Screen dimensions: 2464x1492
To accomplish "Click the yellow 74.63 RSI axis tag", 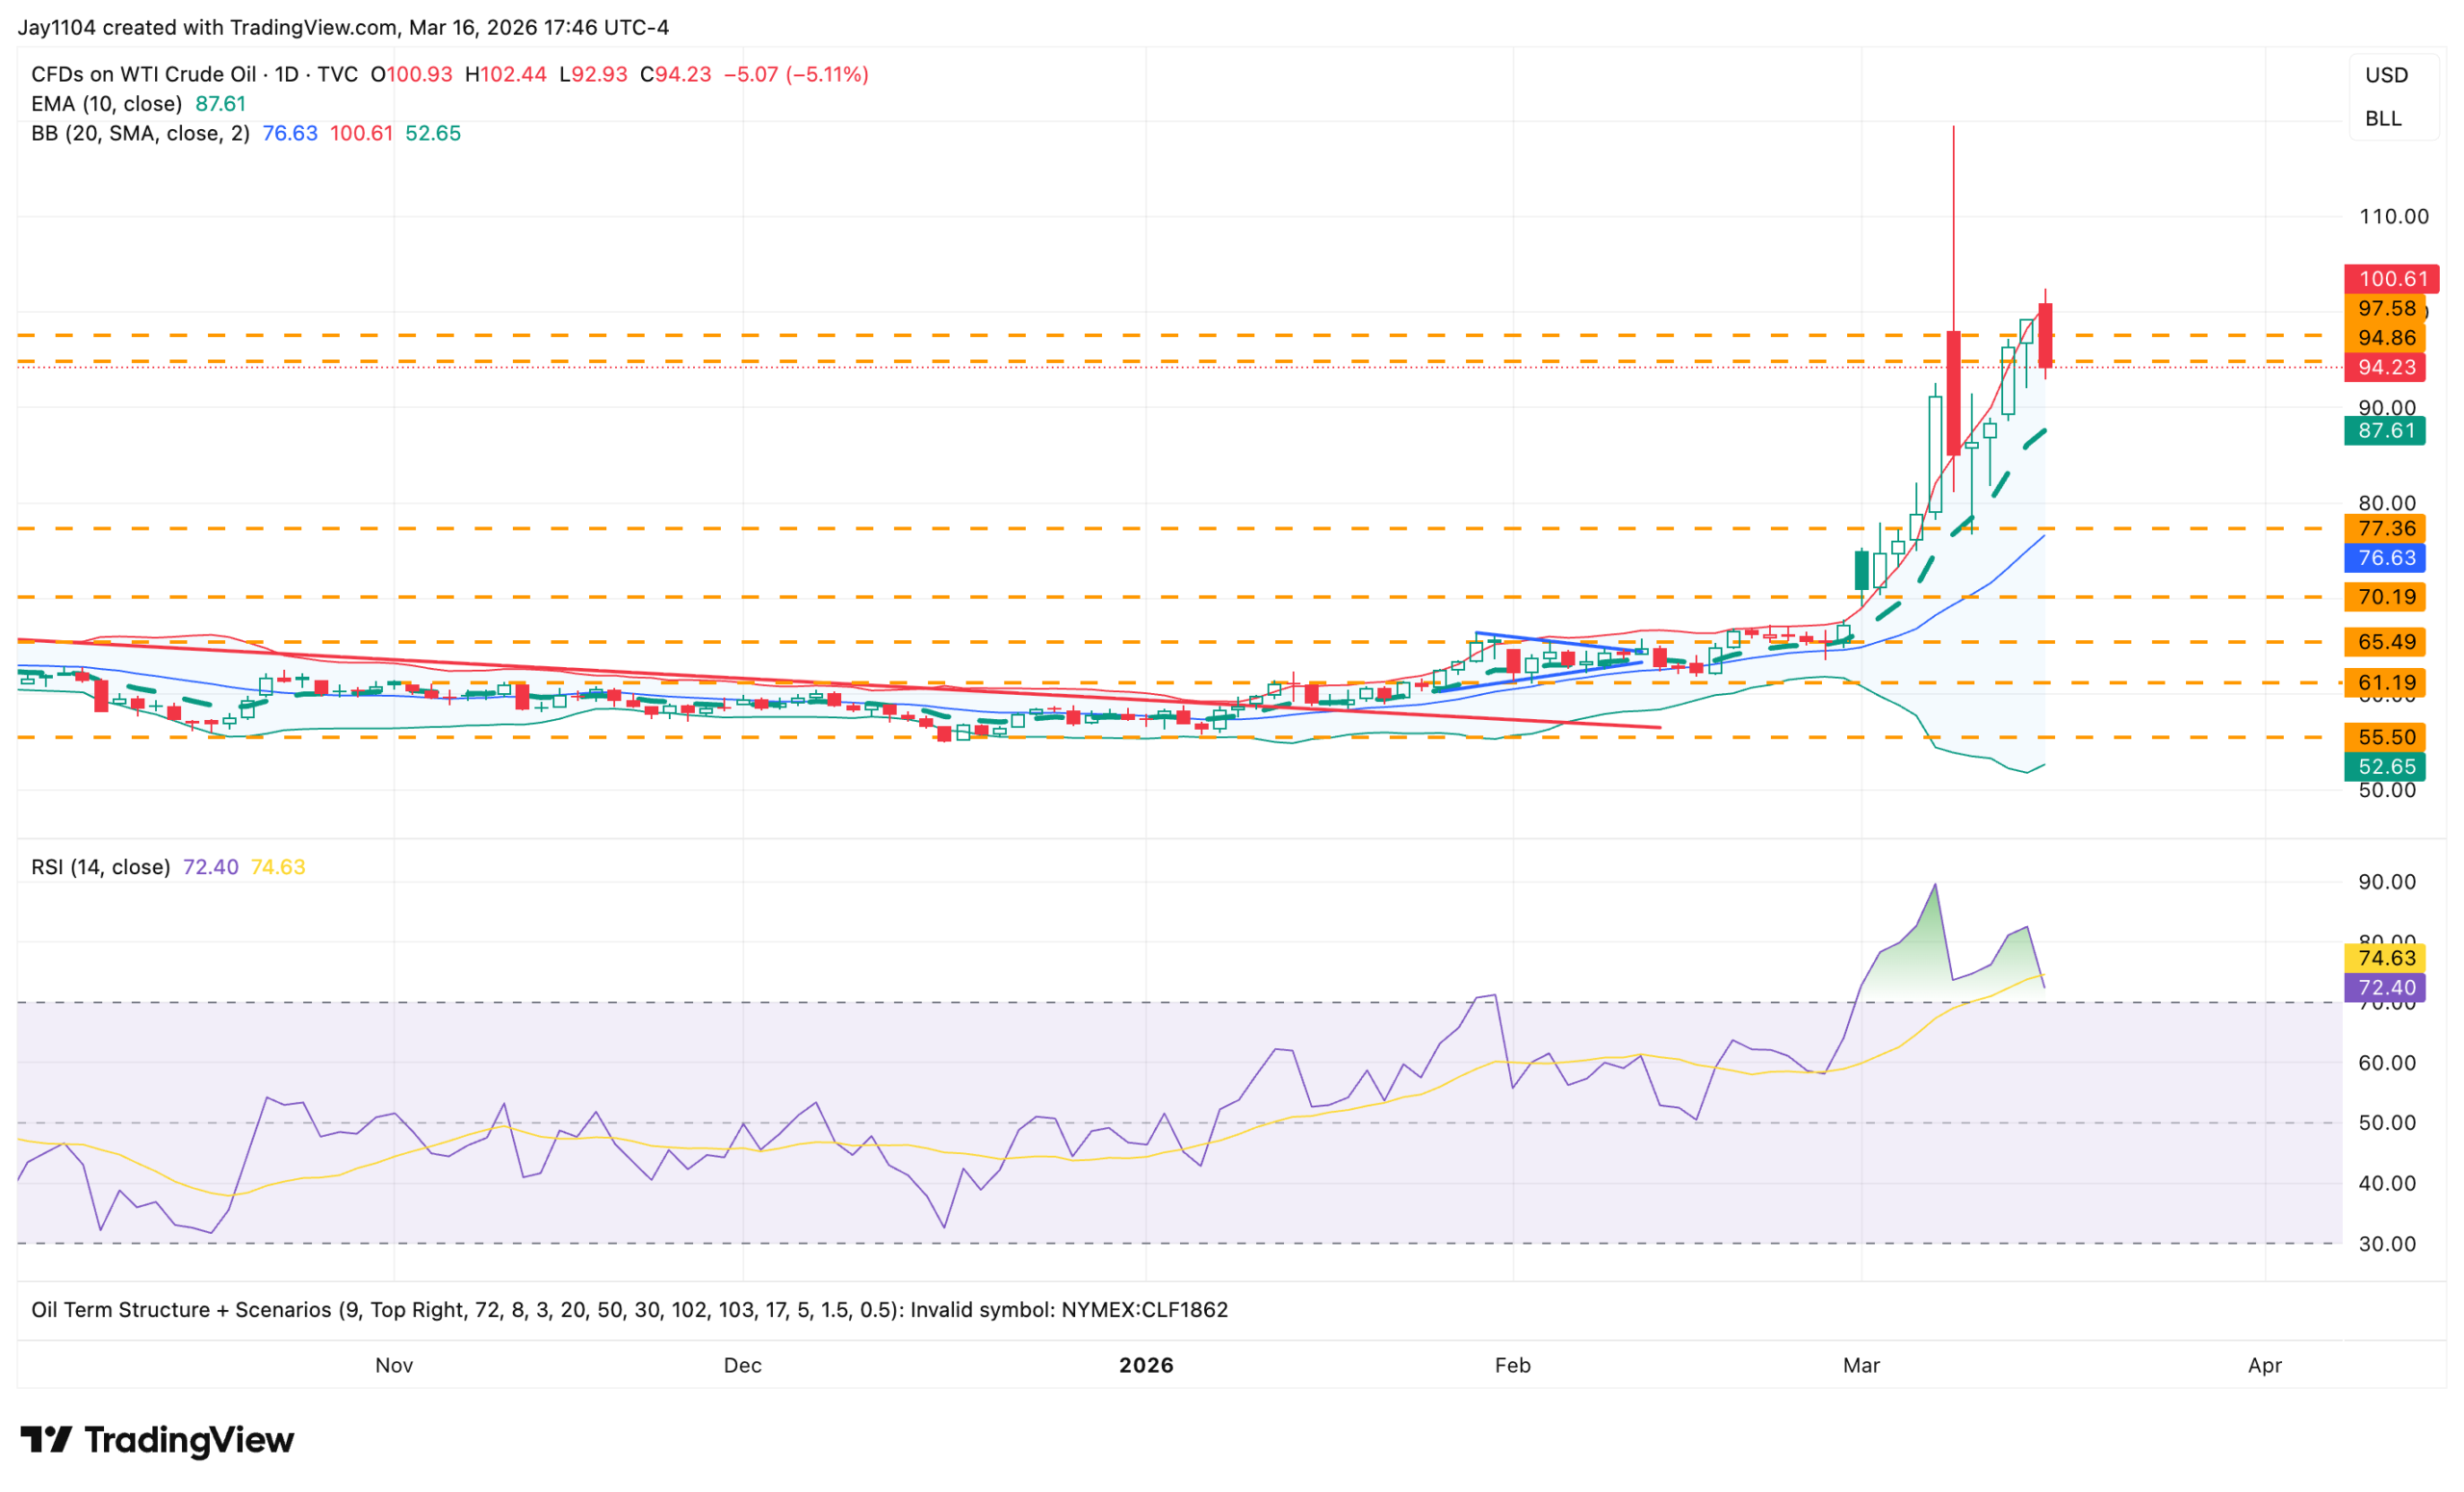I will (x=2385, y=958).
